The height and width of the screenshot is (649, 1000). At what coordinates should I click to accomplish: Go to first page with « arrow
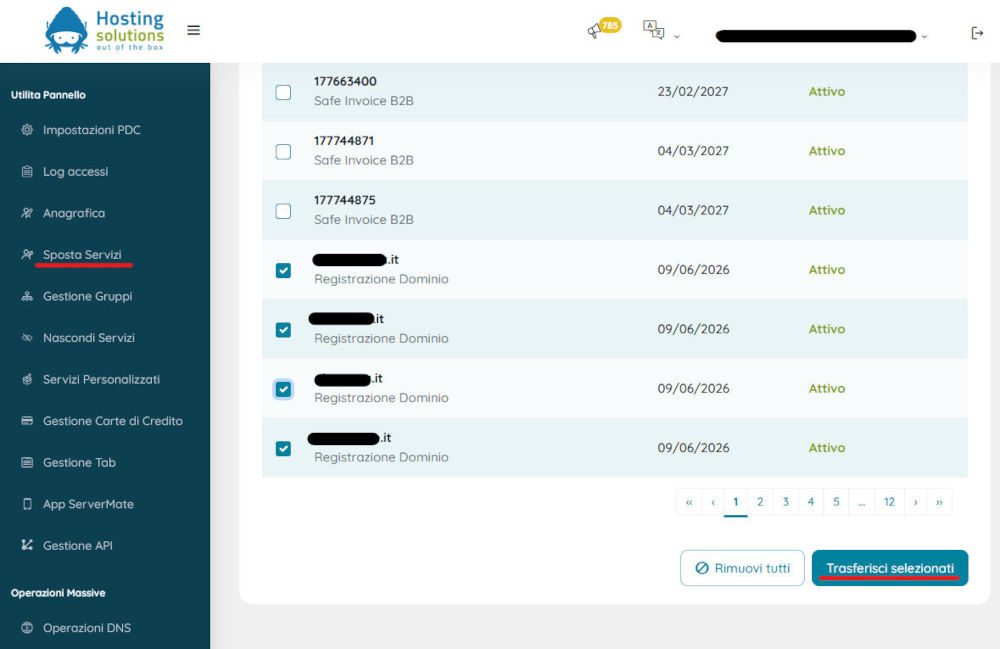coord(689,502)
